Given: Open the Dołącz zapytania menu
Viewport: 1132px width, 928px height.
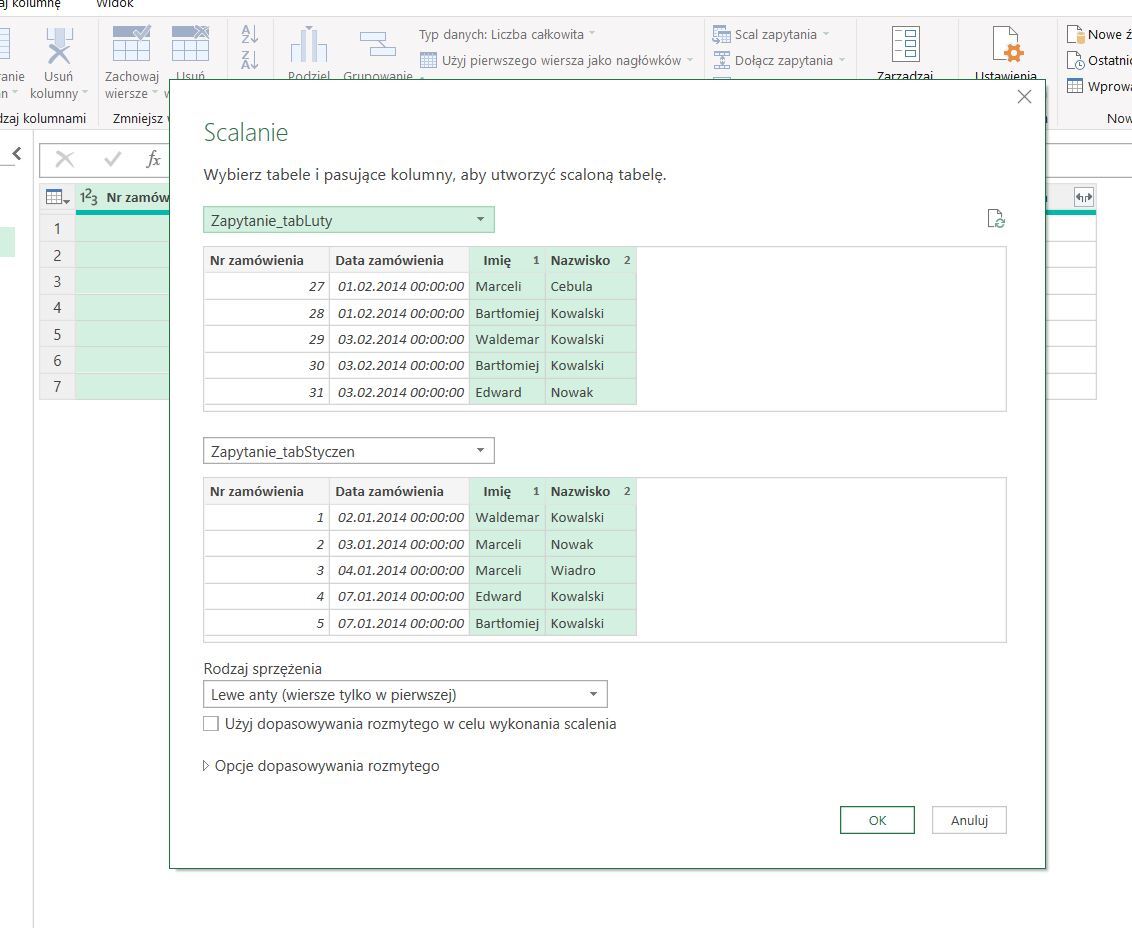Looking at the screenshot, I should (x=783, y=60).
